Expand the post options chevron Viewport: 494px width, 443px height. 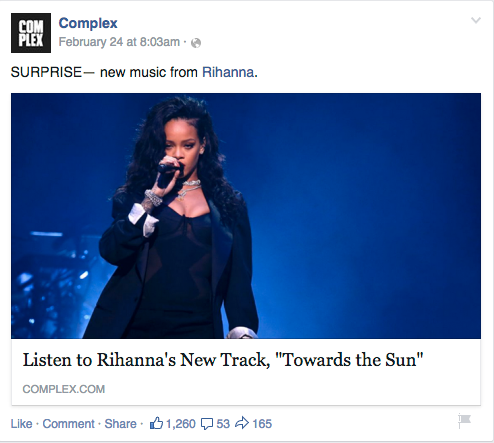click(476, 21)
